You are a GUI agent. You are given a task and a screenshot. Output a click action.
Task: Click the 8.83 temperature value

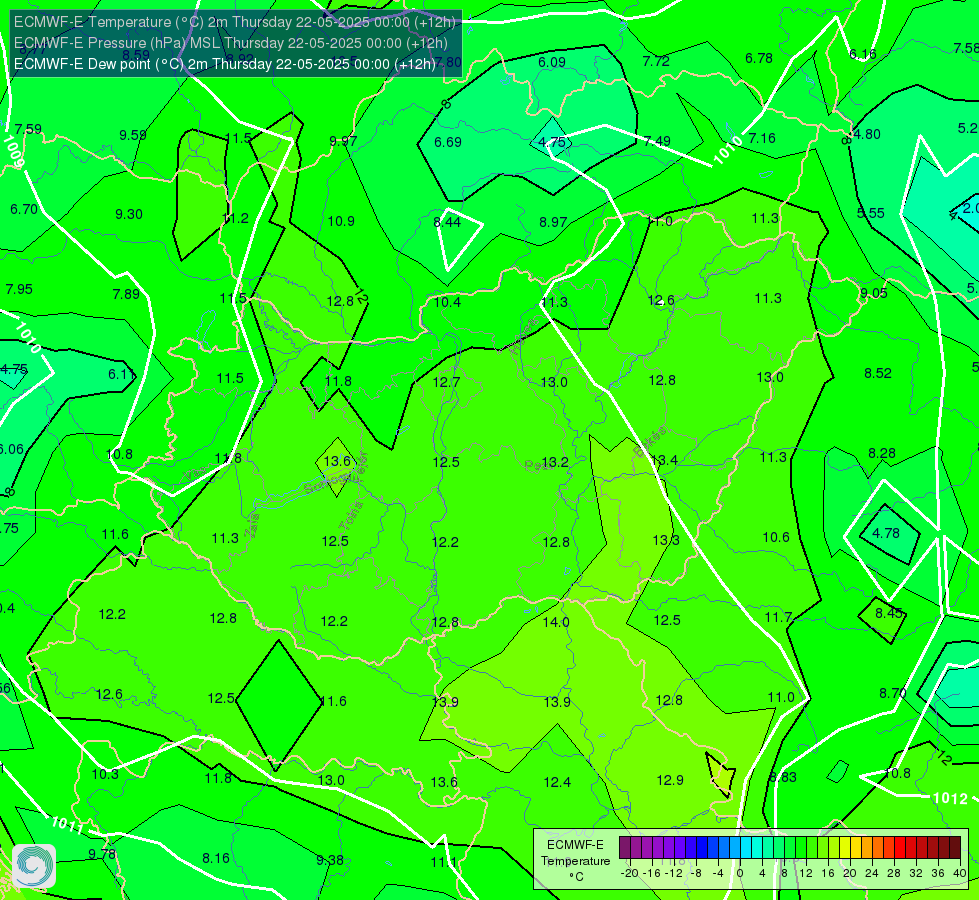(x=783, y=777)
